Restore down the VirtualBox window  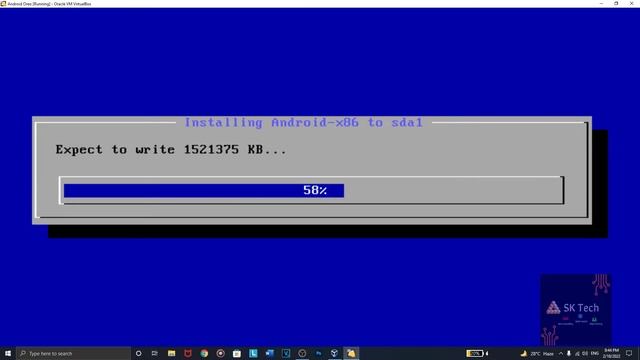tap(616, 4)
